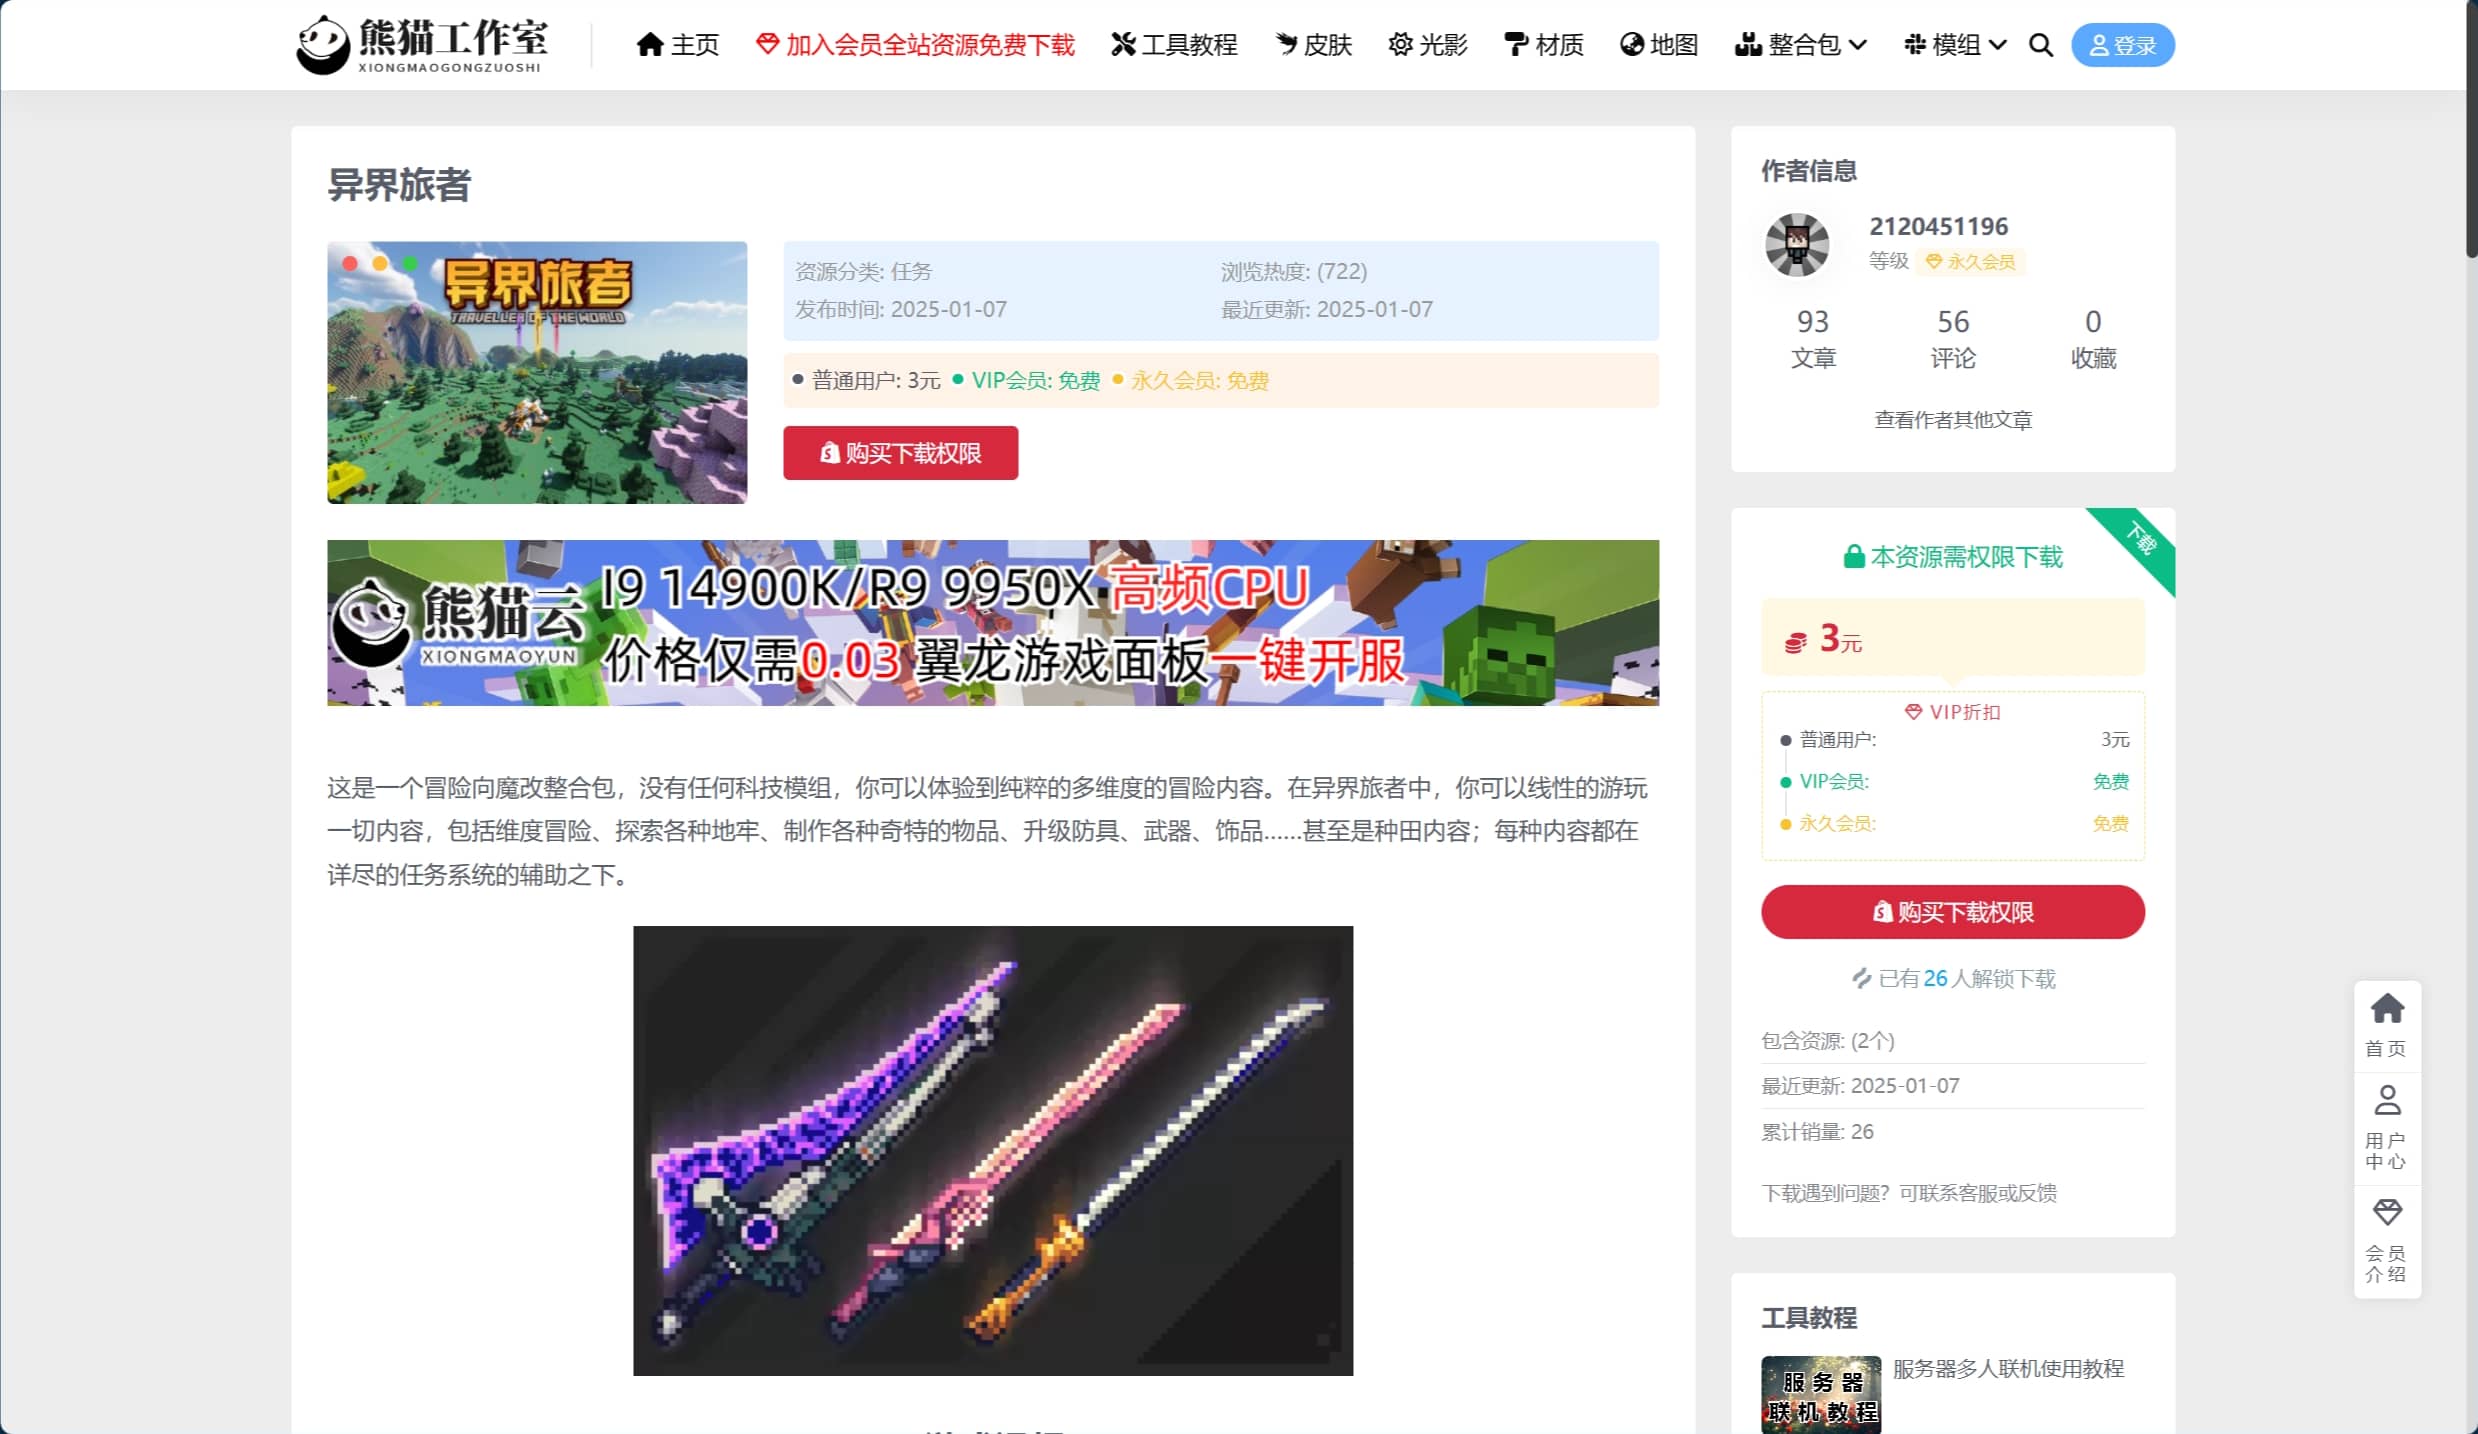Click the panda studio logo
This screenshot has height=1434, width=2478.
point(422,45)
